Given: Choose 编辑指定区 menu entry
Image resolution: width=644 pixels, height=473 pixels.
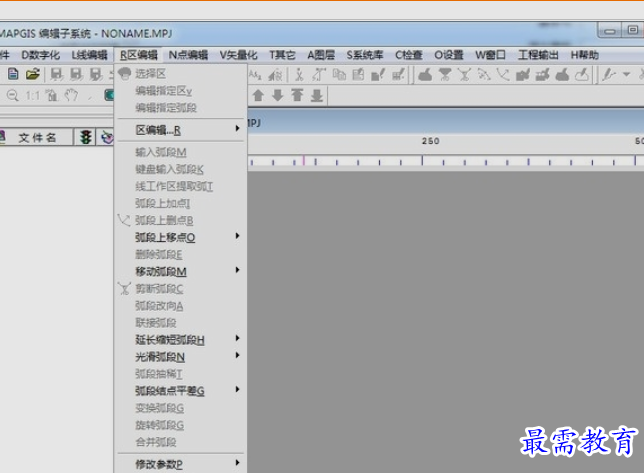Looking at the screenshot, I should 181,91.
